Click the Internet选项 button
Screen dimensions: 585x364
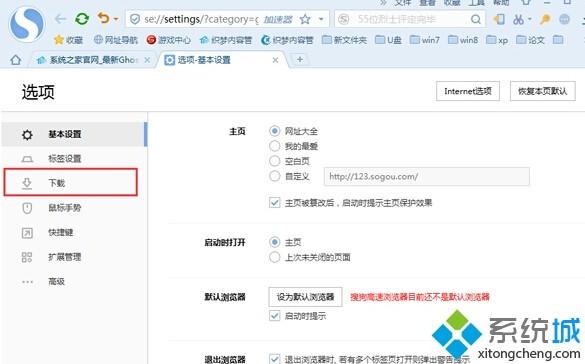click(x=468, y=91)
